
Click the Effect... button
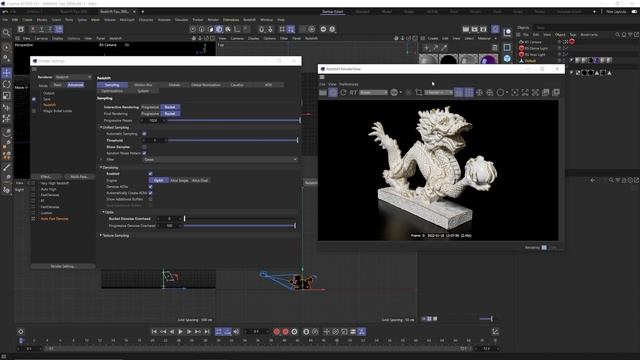(46, 177)
